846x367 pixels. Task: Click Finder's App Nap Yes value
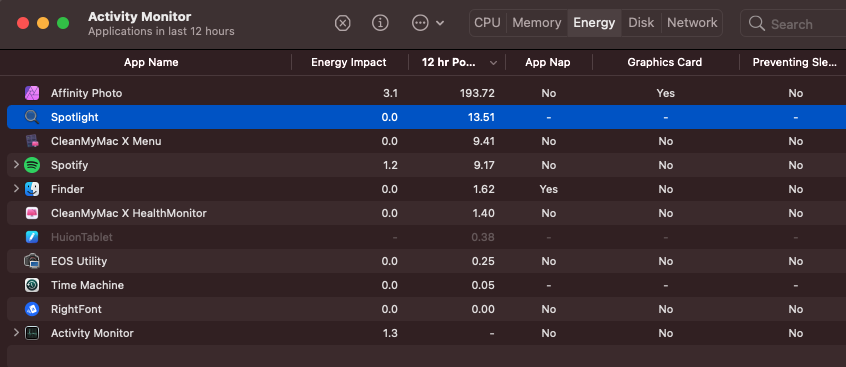pos(548,189)
